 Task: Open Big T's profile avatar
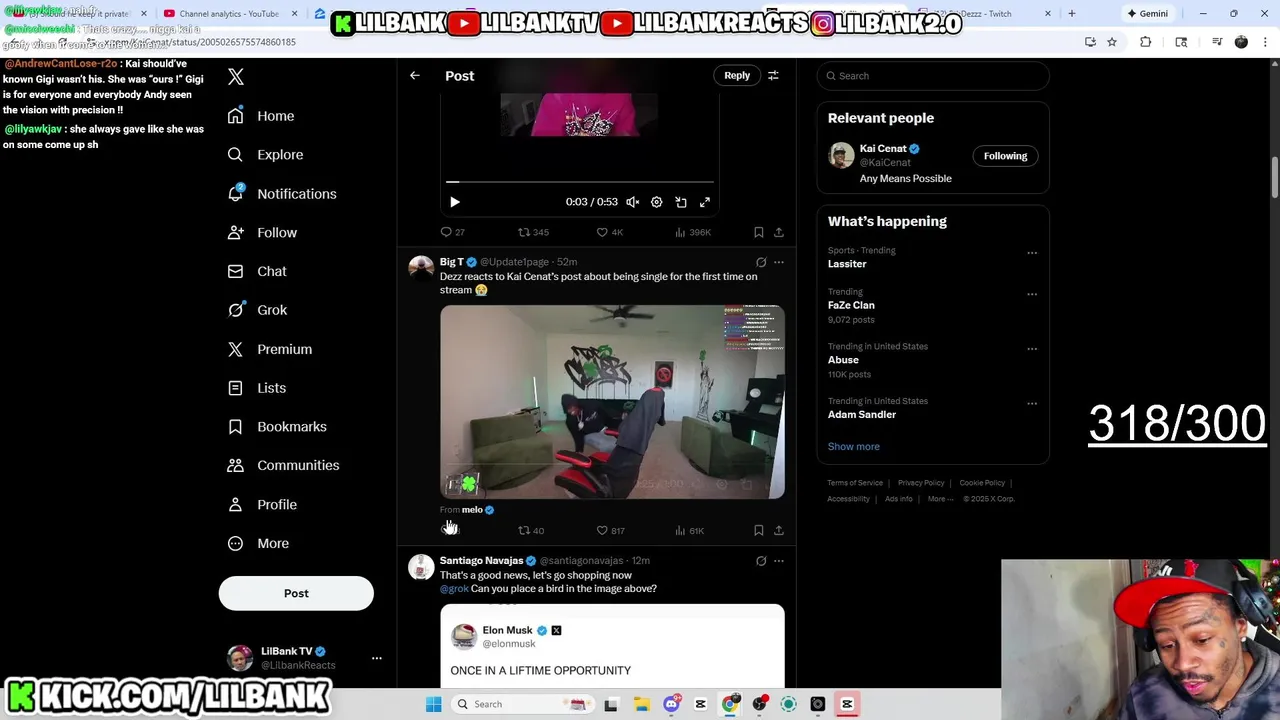(x=421, y=268)
